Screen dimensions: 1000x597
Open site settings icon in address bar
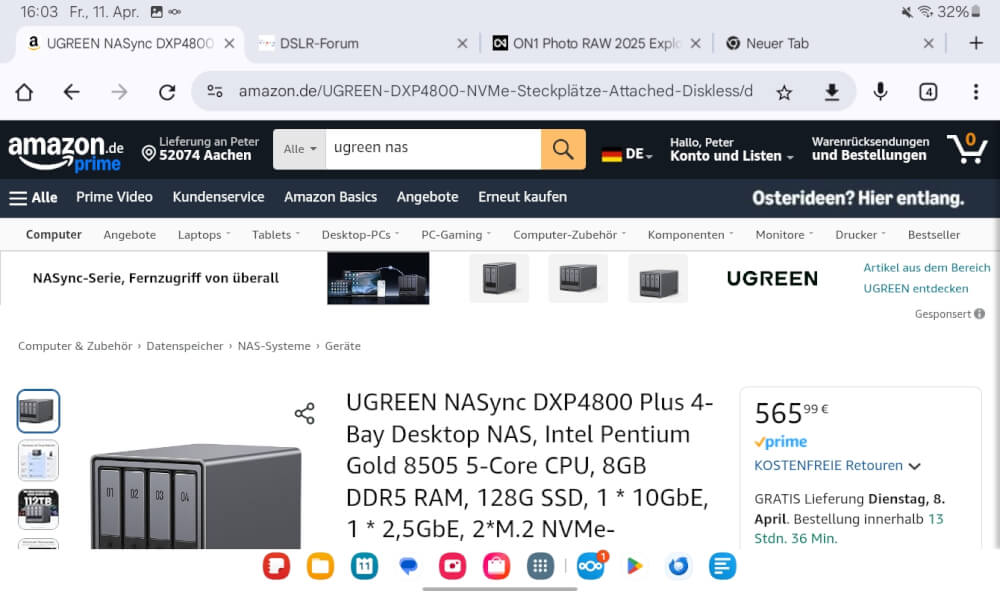pyautogui.click(x=215, y=92)
